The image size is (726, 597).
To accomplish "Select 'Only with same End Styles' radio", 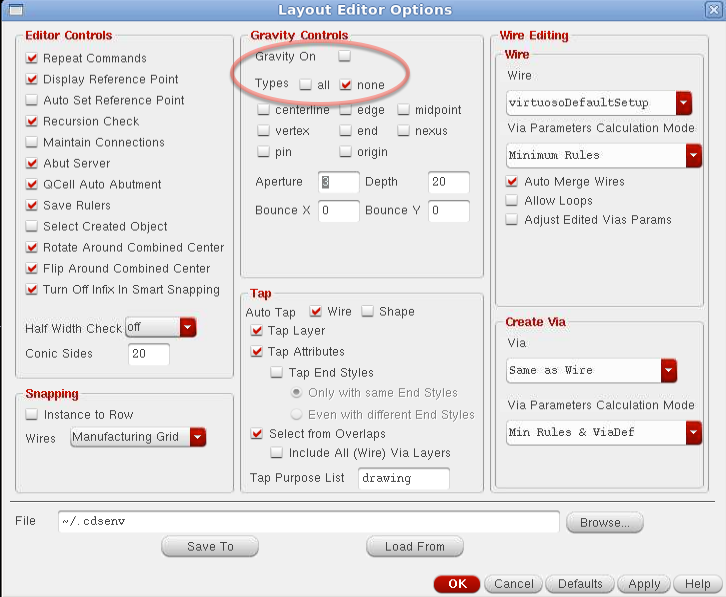I will 296,393.
